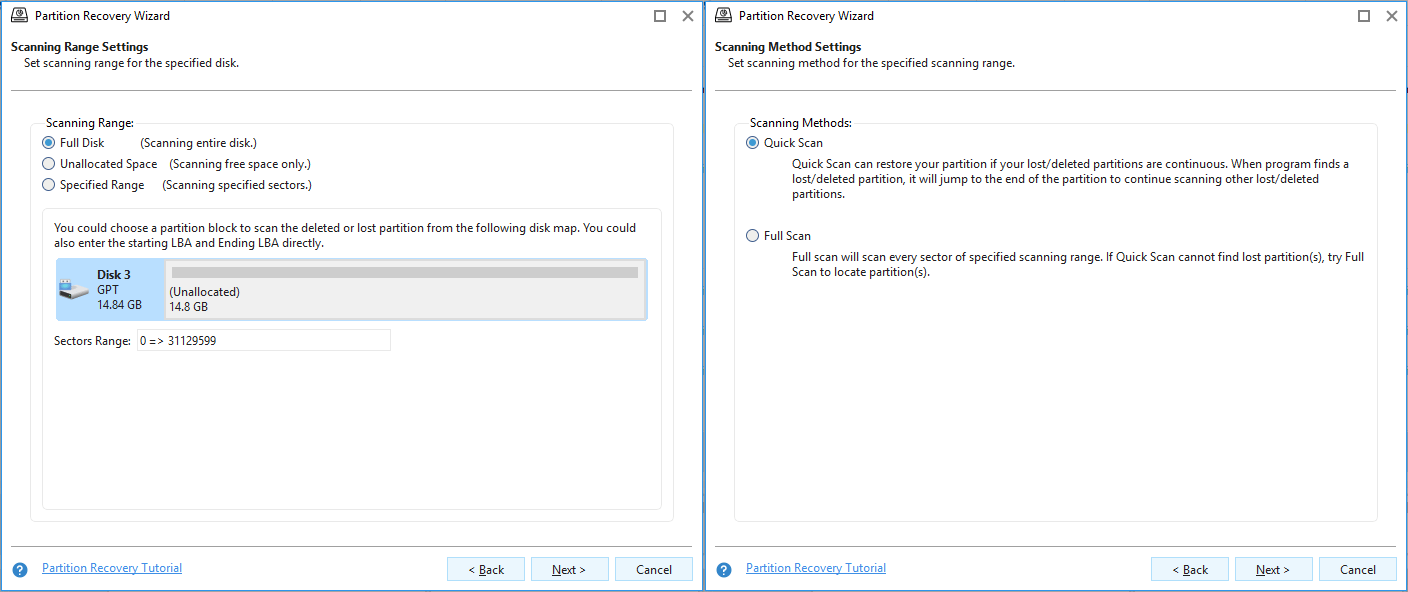Image resolution: width=1408 pixels, height=592 pixels.
Task: Click Next in the Scanning Range Settings window
Action: pos(569,569)
